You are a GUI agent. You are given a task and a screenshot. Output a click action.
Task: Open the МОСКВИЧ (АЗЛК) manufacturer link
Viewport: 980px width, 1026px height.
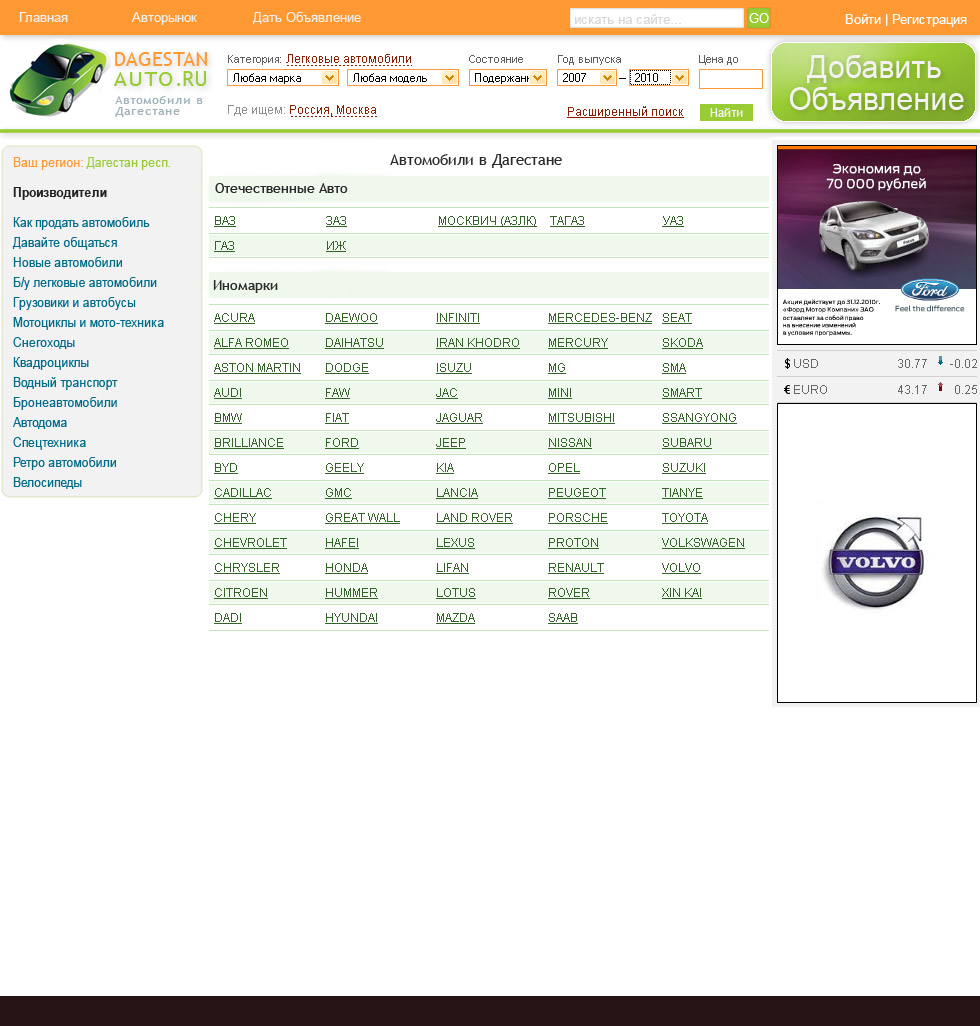point(487,221)
